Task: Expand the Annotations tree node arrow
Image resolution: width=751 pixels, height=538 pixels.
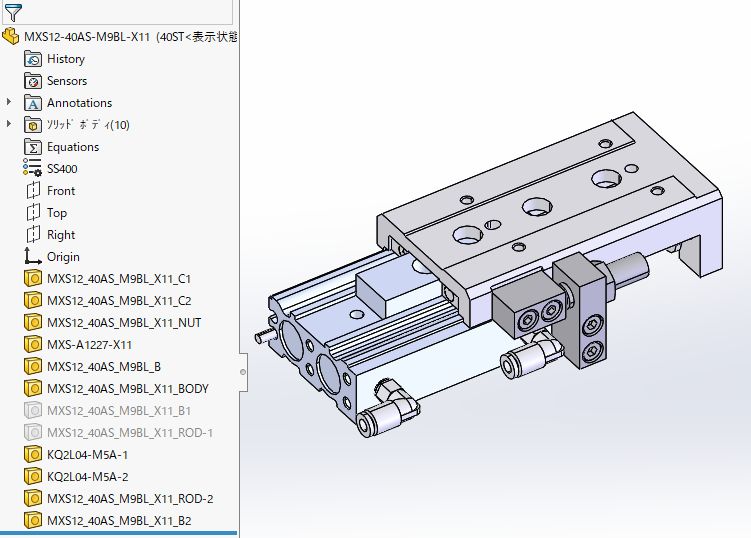Action: click(x=9, y=102)
